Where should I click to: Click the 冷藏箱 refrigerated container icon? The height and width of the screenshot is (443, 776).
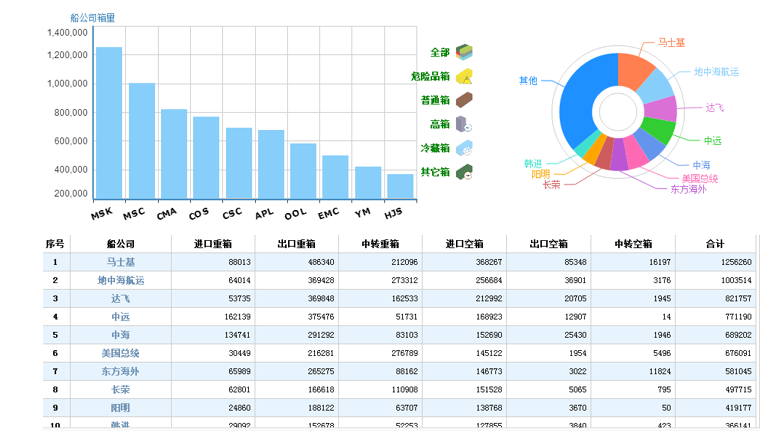(x=464, y=148)
